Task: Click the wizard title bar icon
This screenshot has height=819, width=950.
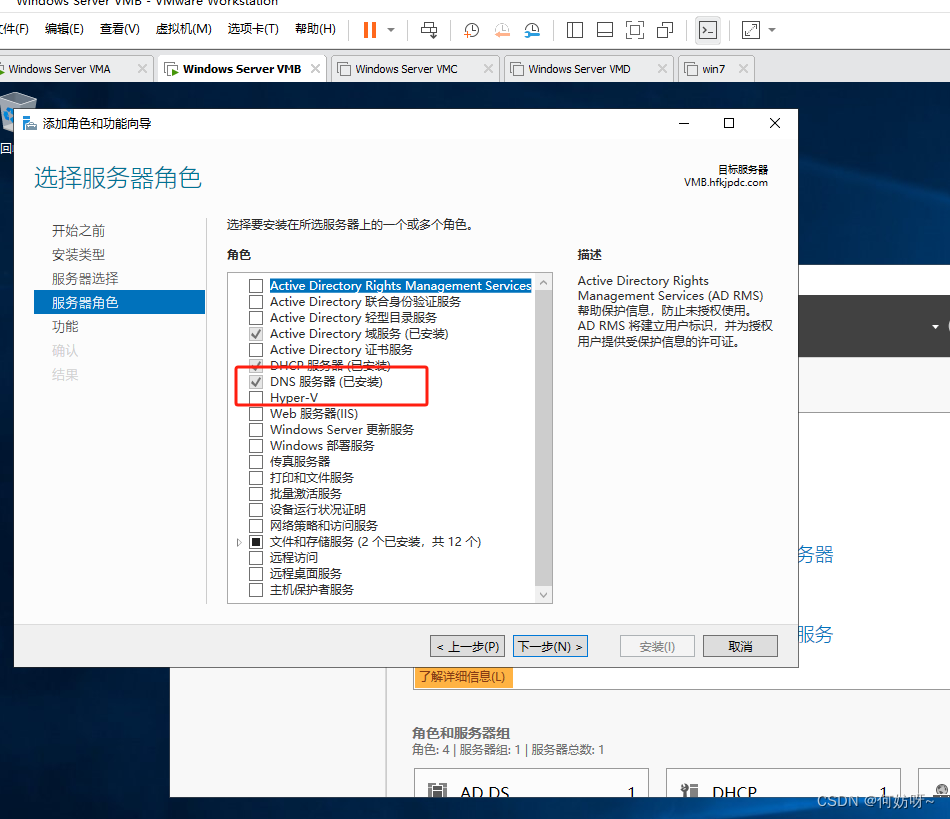Action: tap(30, 124)
